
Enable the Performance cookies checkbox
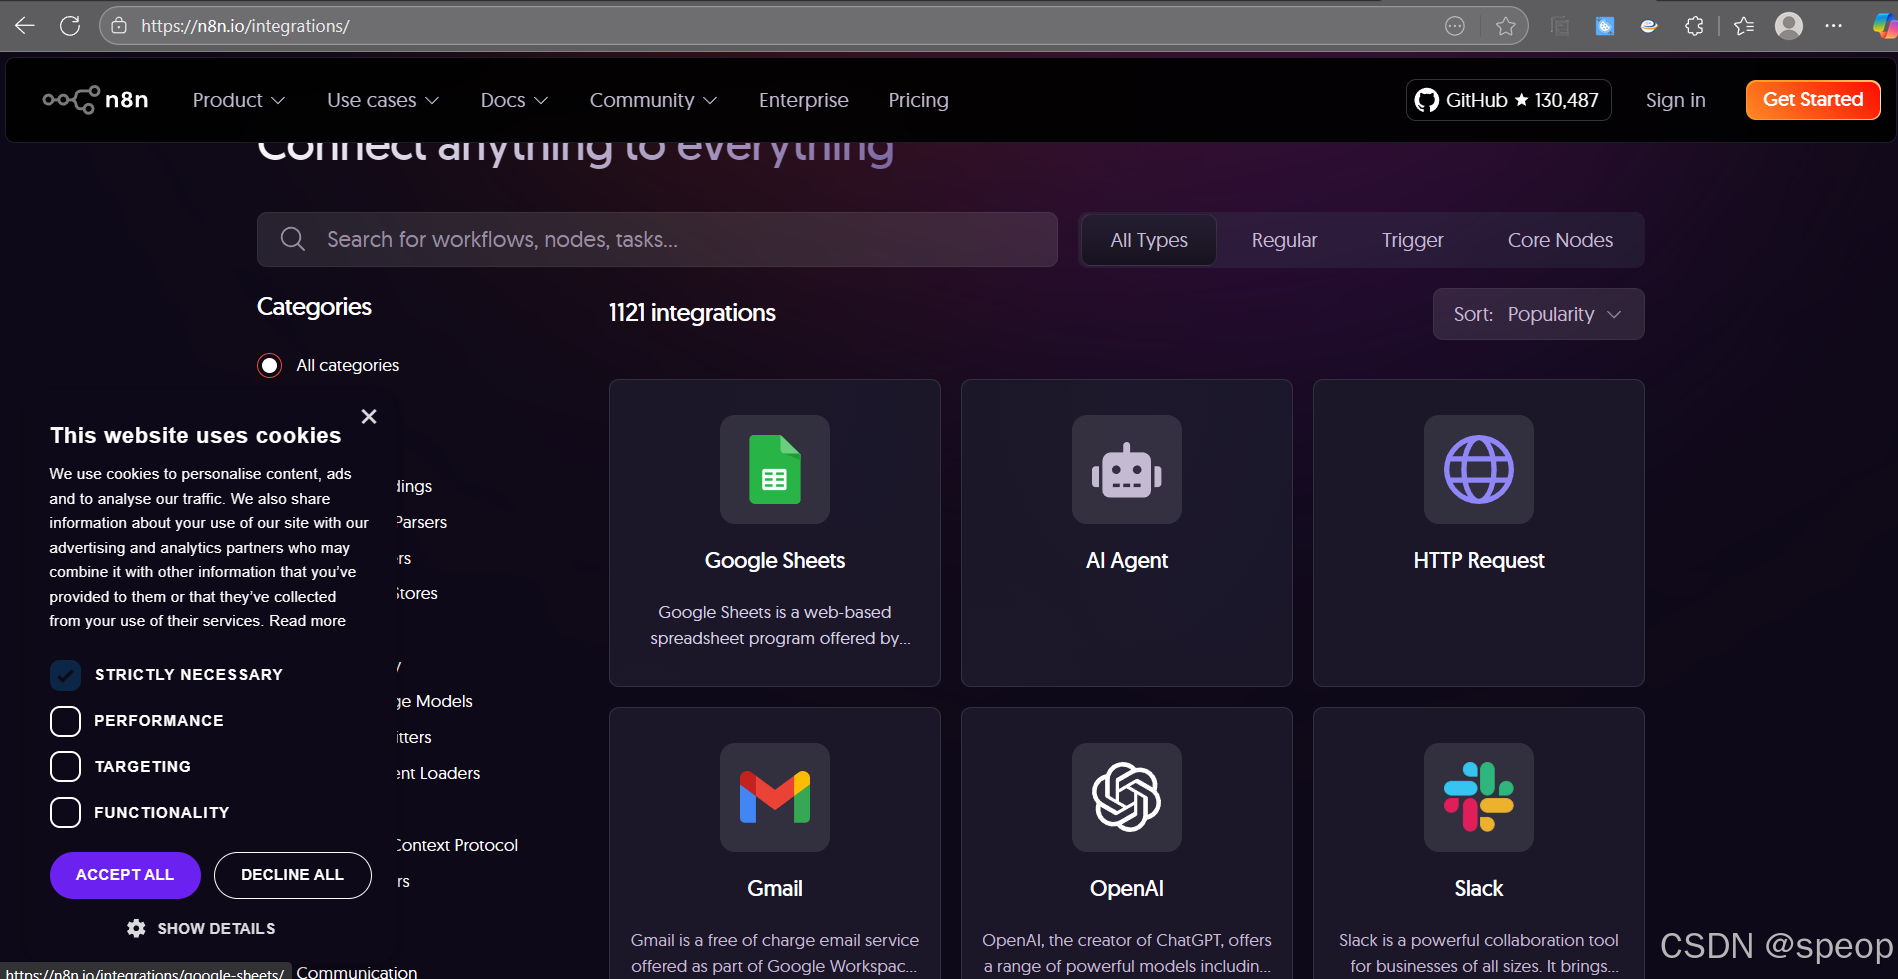click(x=65, y=721)
